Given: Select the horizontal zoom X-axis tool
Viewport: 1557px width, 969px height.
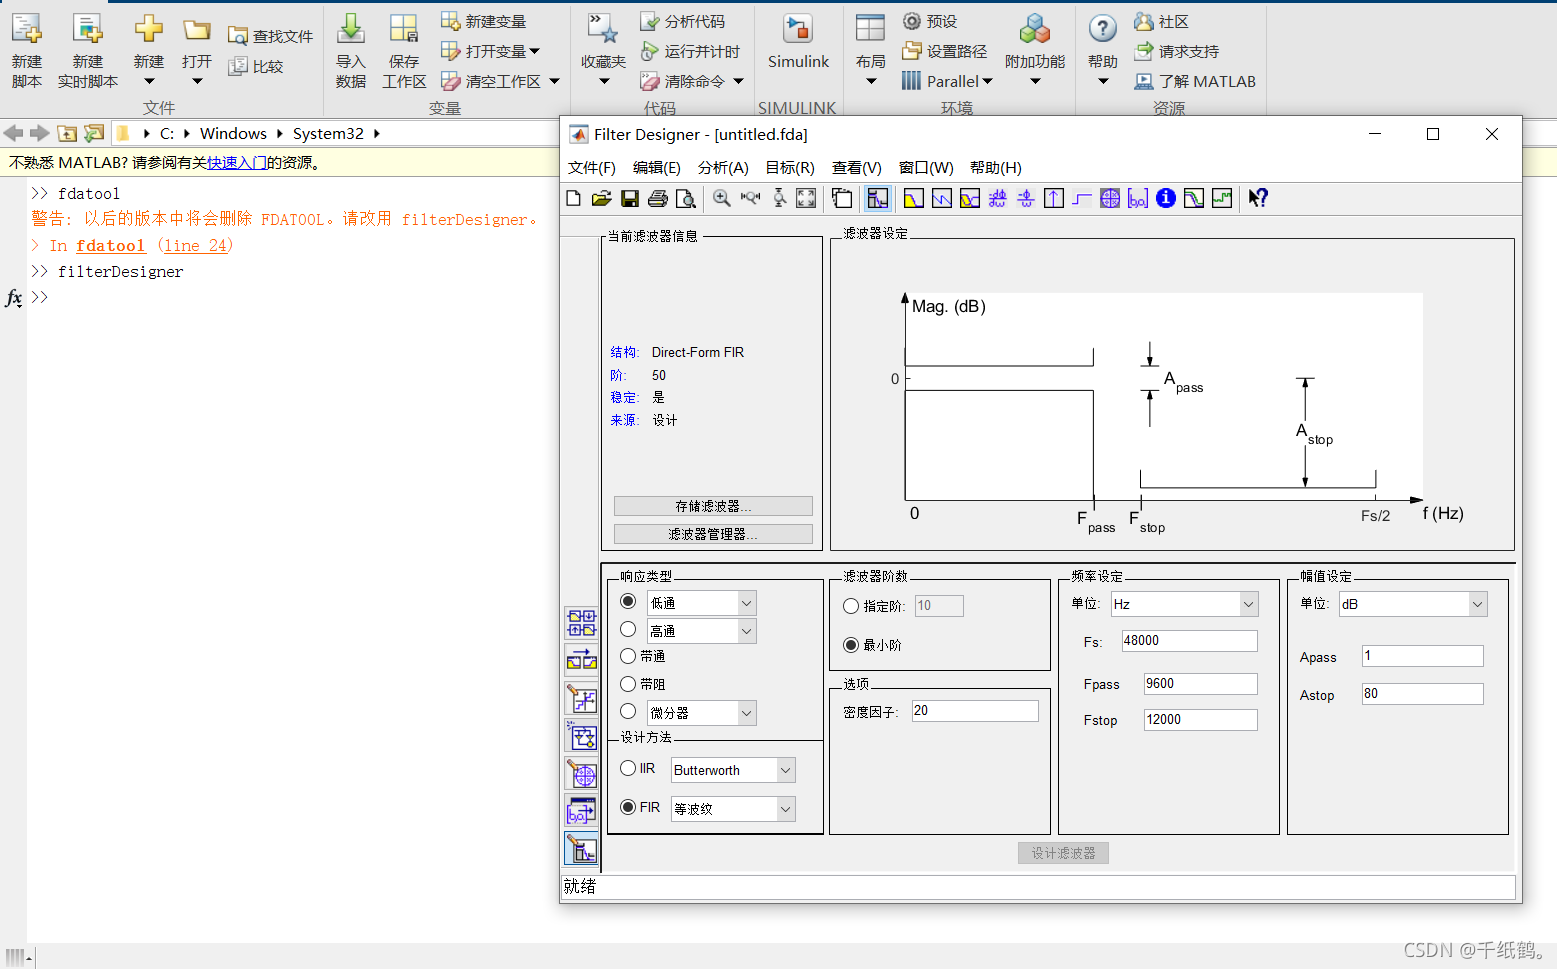Looking at the screenshot, I should tap(750, 198).
